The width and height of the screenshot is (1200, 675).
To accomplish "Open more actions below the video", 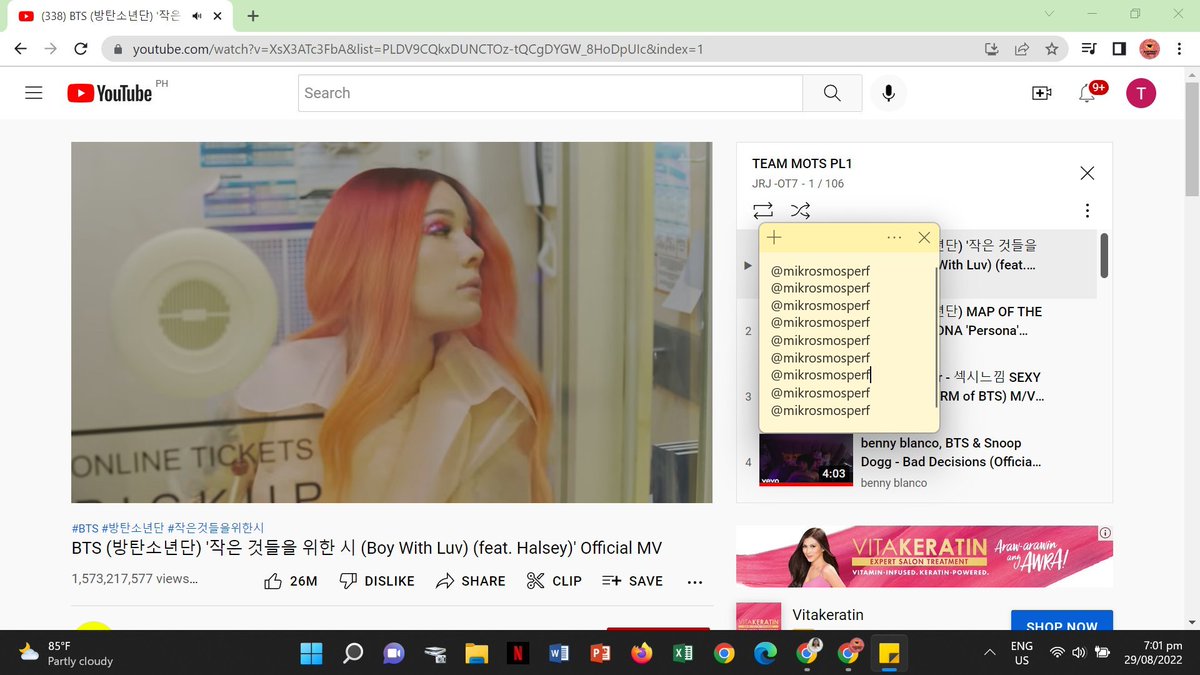I will 695,581.
